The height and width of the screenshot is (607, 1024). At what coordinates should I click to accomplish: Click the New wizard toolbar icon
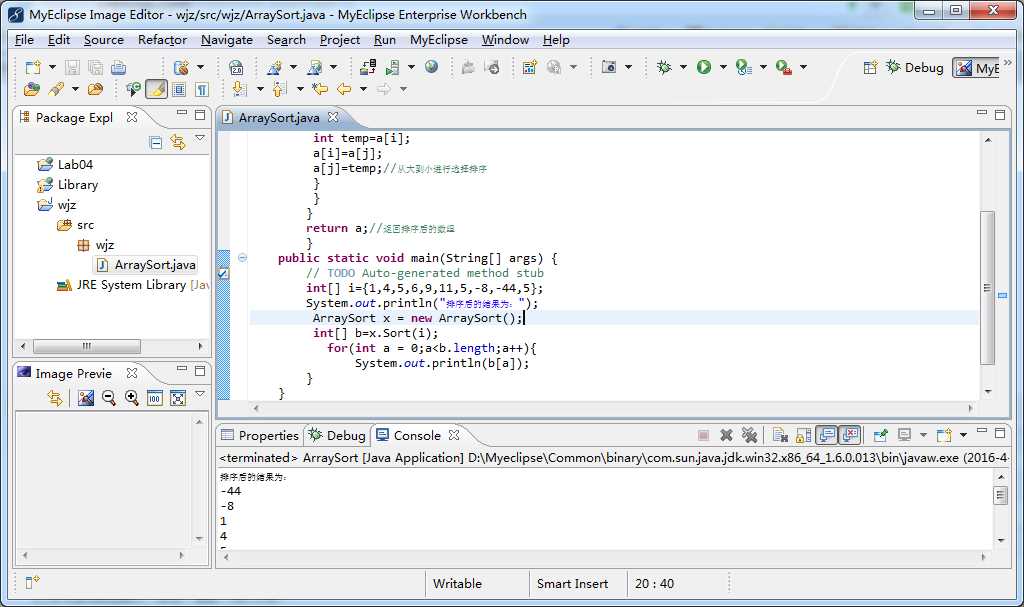pos(33,67)
